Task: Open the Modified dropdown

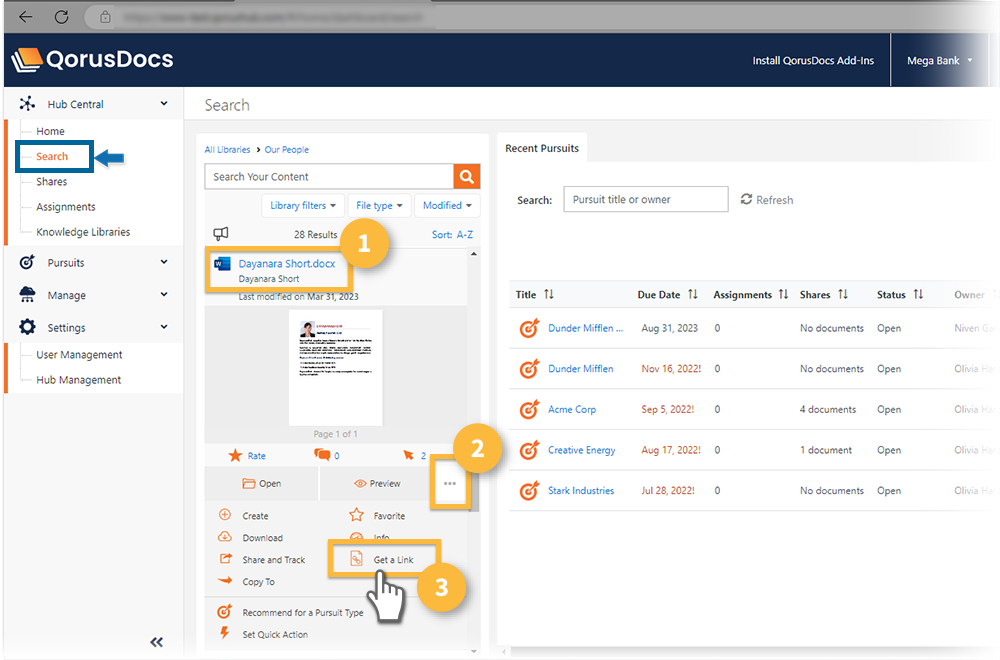Action: [x=447, y=205]
